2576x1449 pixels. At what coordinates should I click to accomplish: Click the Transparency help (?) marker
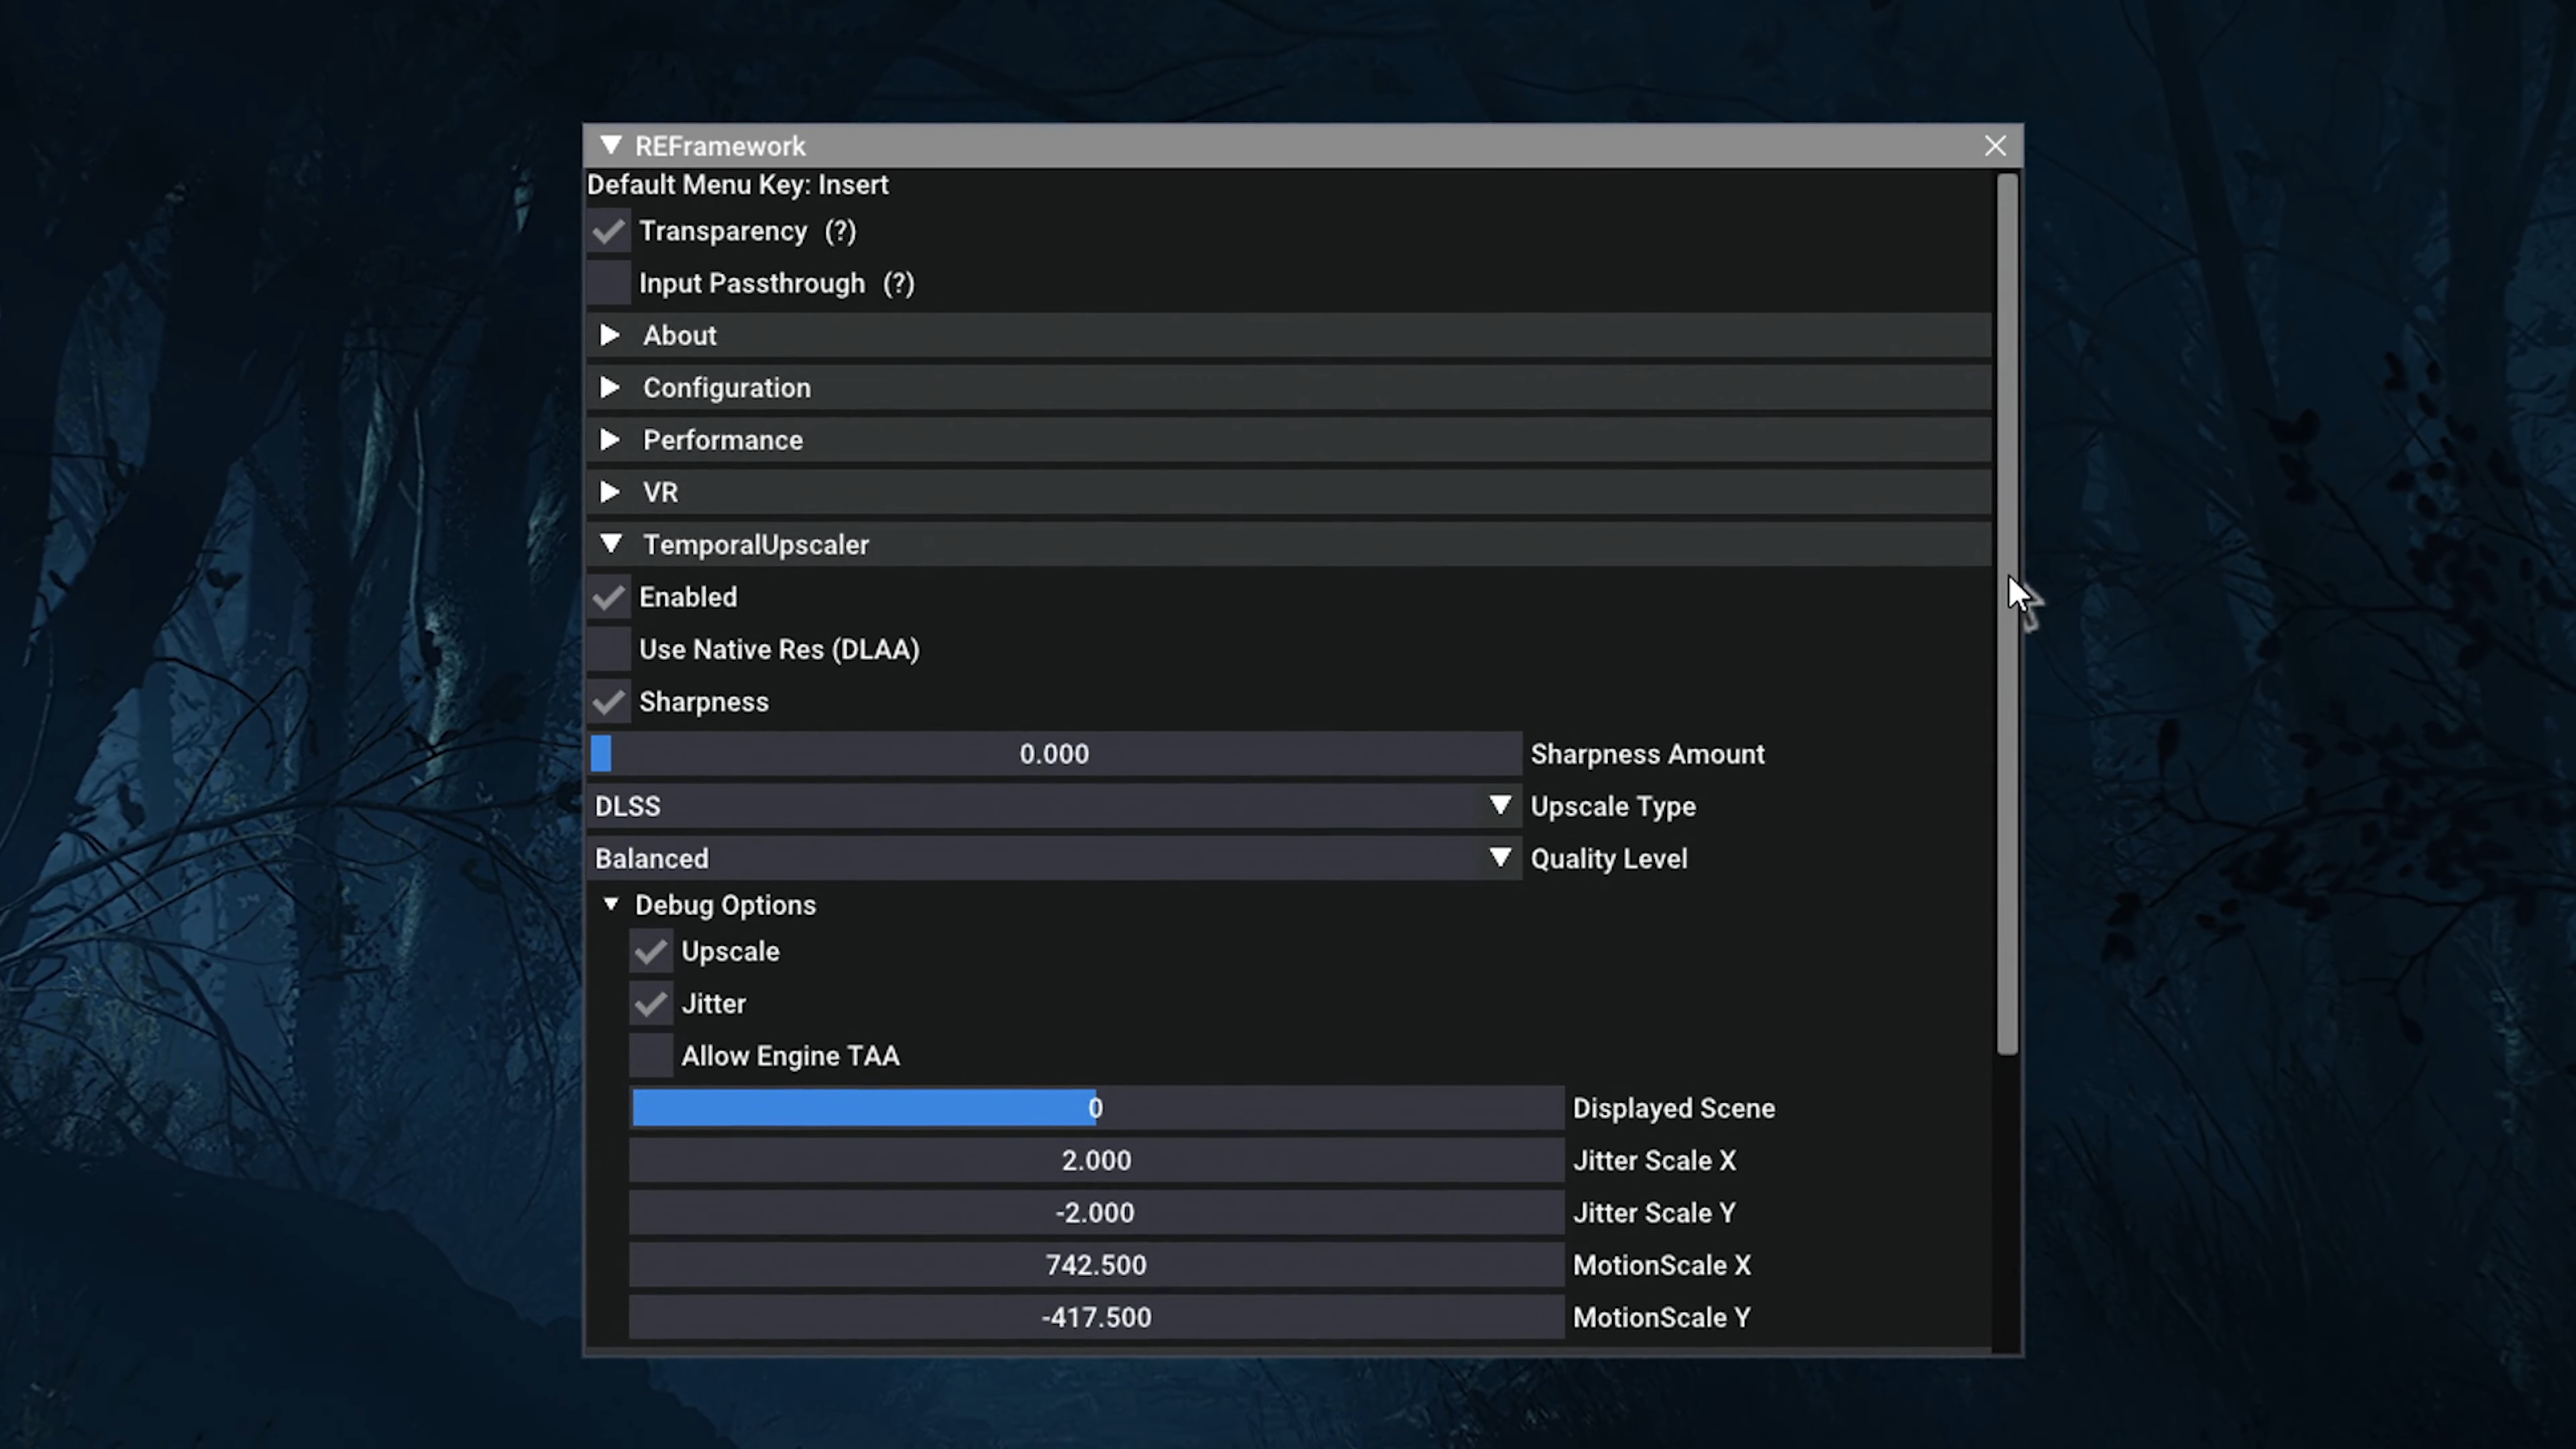click(x=840, y=232)
